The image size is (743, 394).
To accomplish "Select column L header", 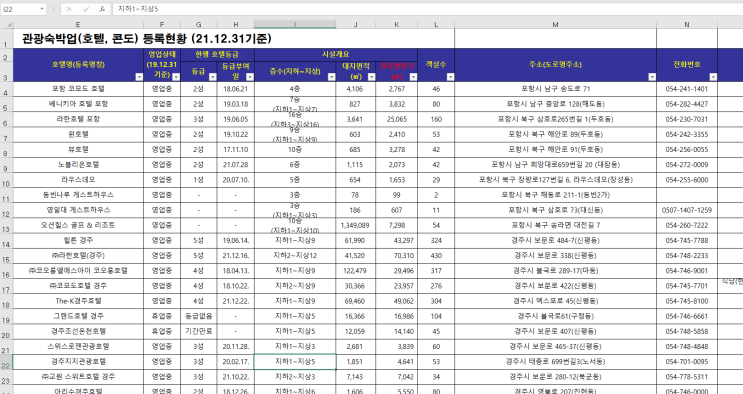I will pyautogui.click(x=436, y=24).
